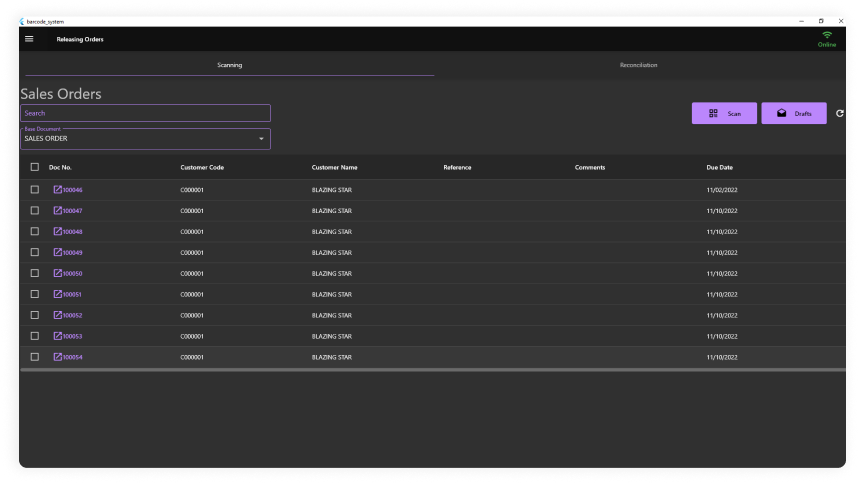The height and width of the screenshot is (484, 859).
Task: Open the hamburger navigation menu
Action: tap(29, 39)
